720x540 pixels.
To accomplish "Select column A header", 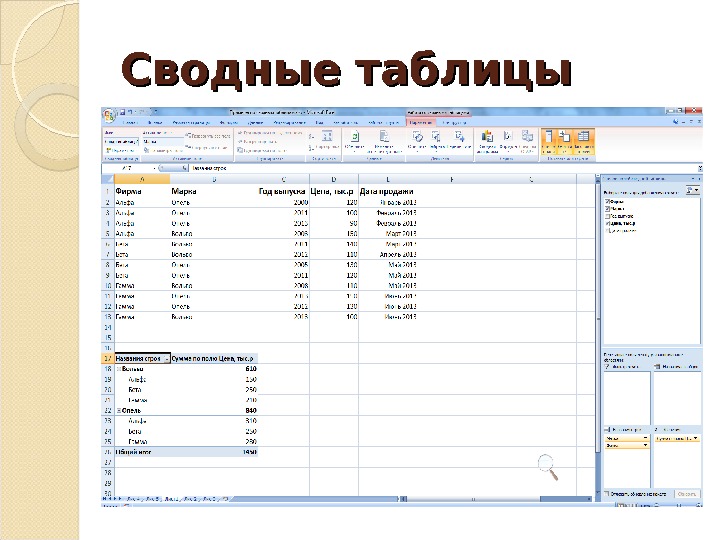I will point(142,180).
